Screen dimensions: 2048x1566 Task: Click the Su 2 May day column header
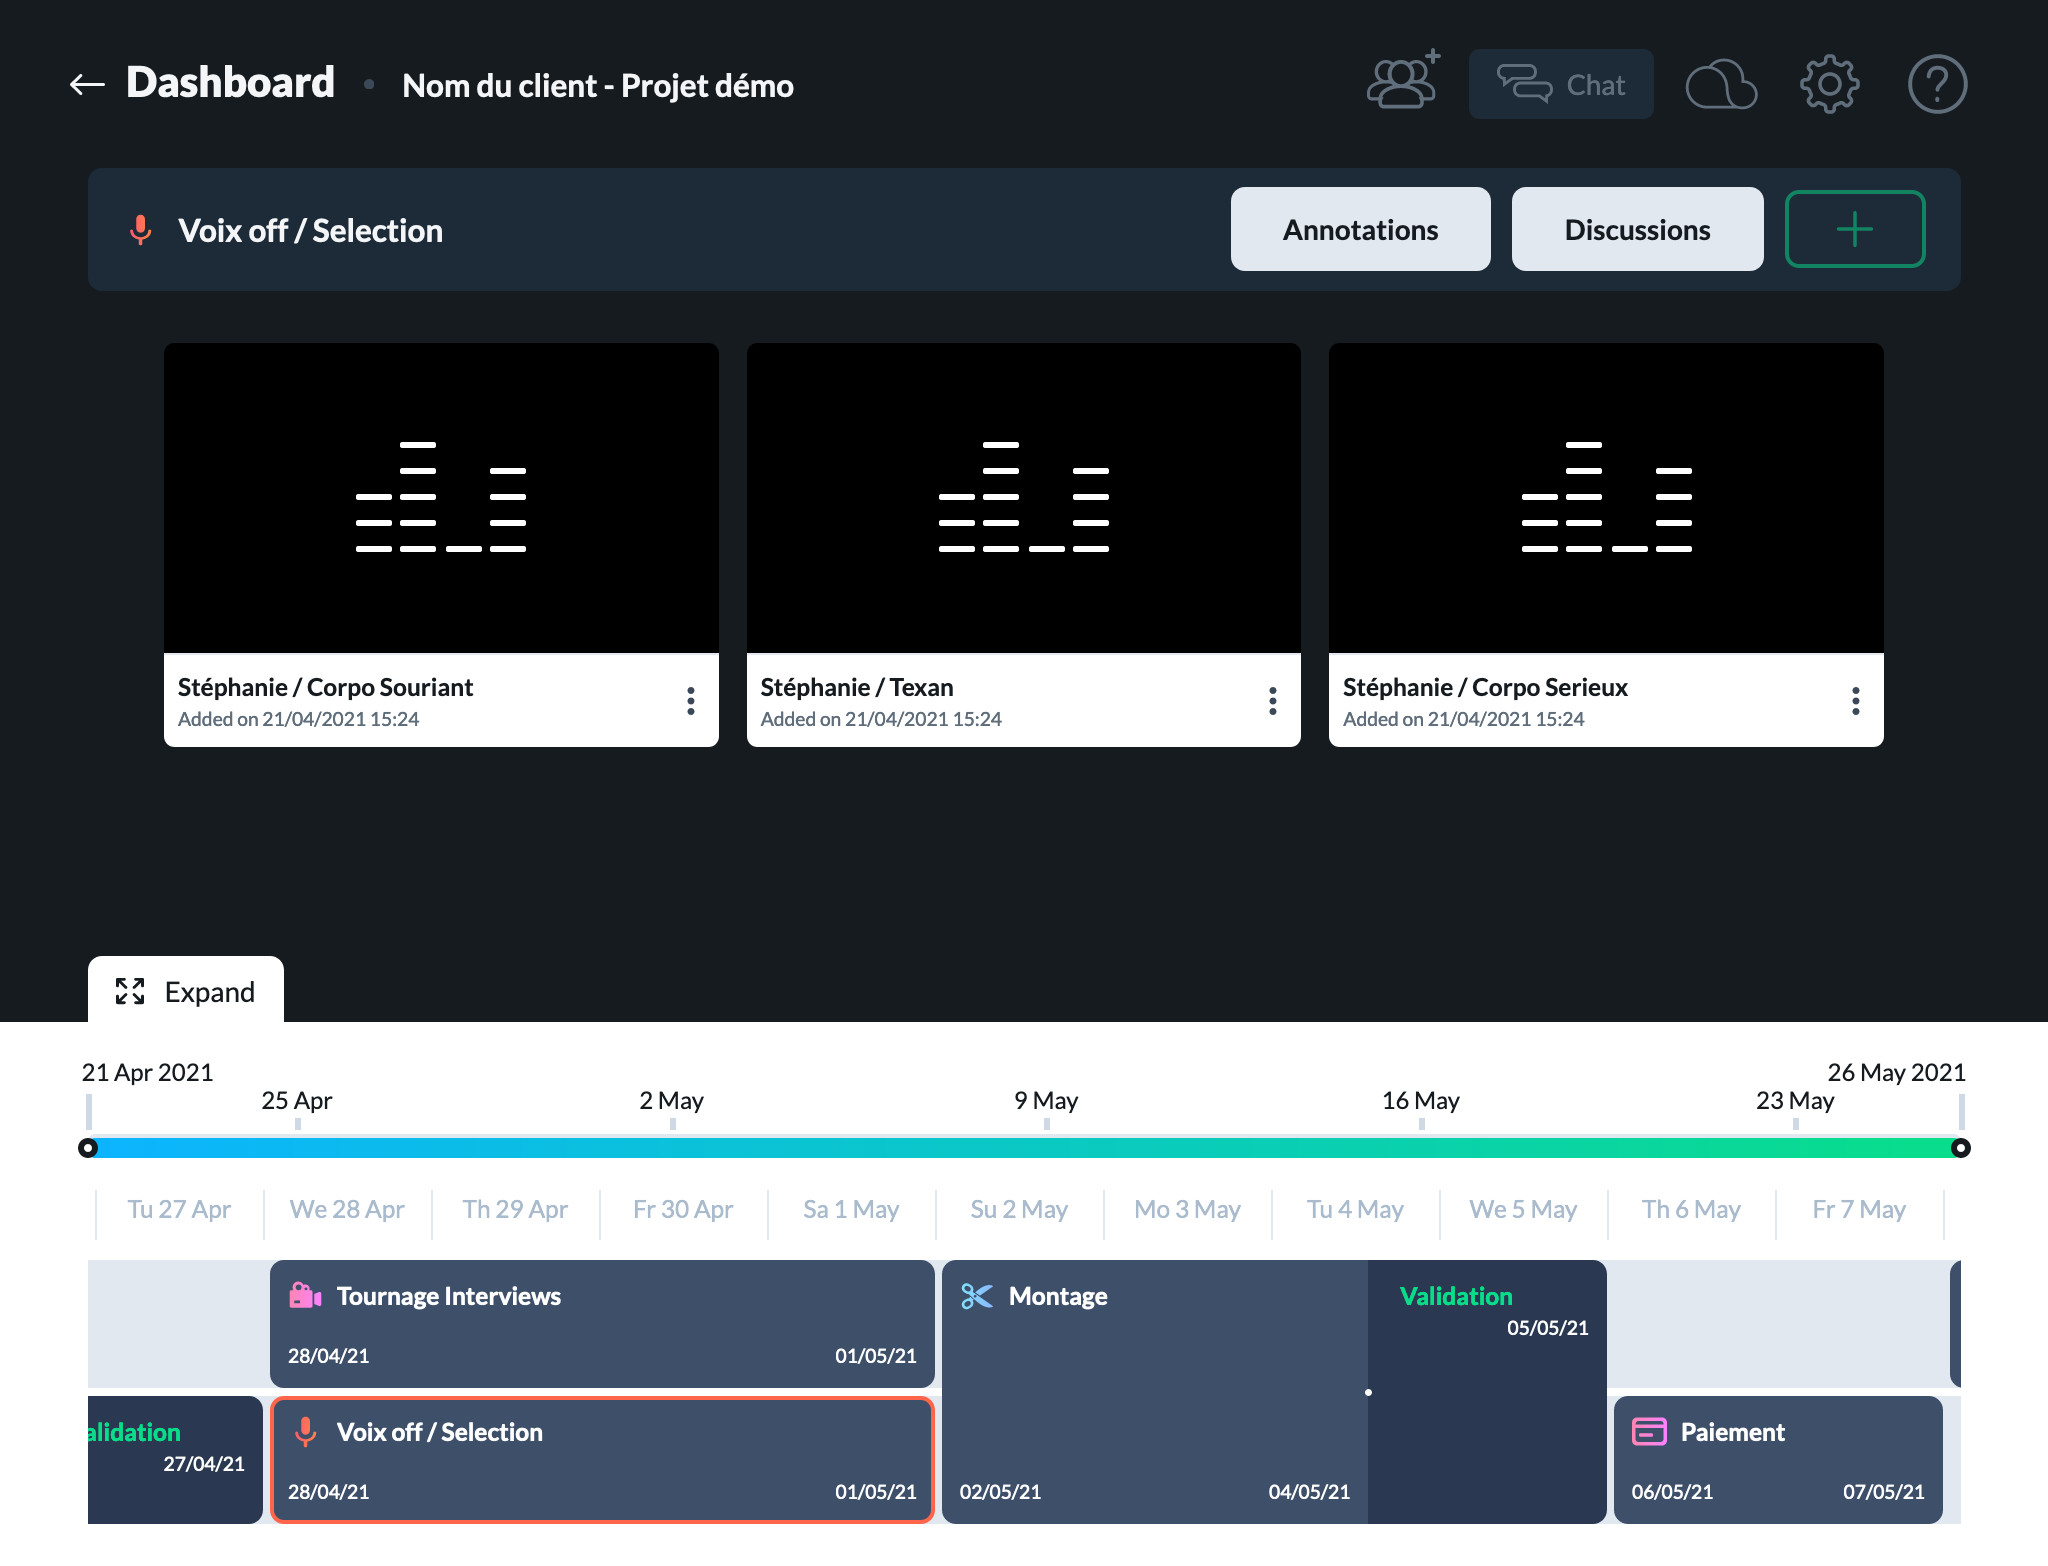1019,1210
